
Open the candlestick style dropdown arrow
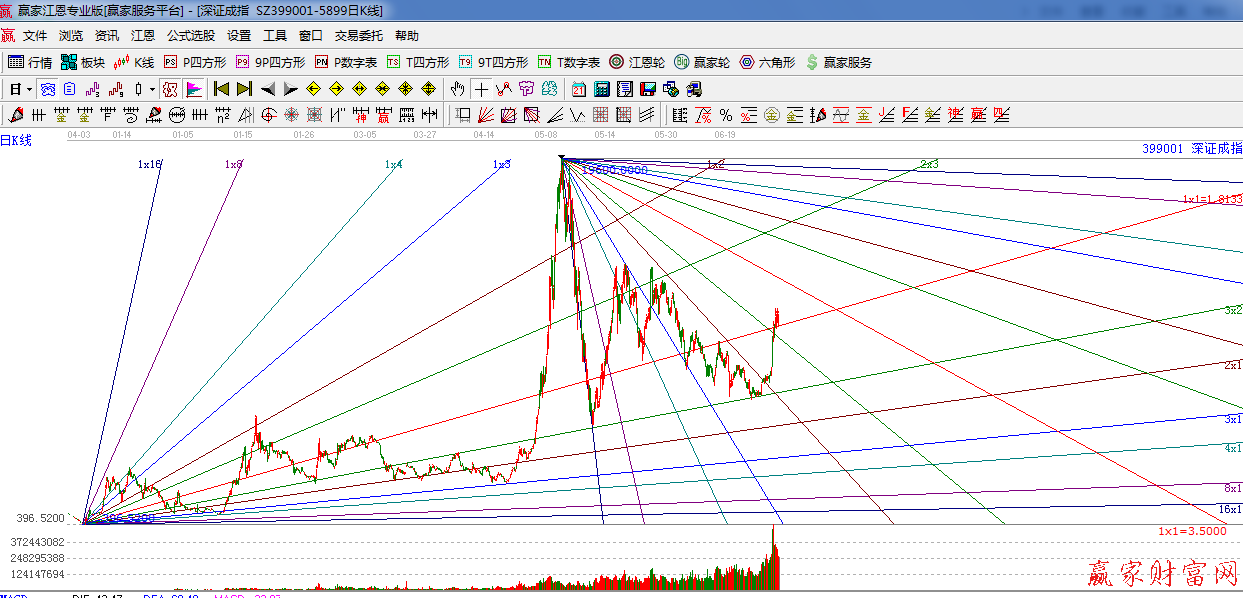[152, 89]
